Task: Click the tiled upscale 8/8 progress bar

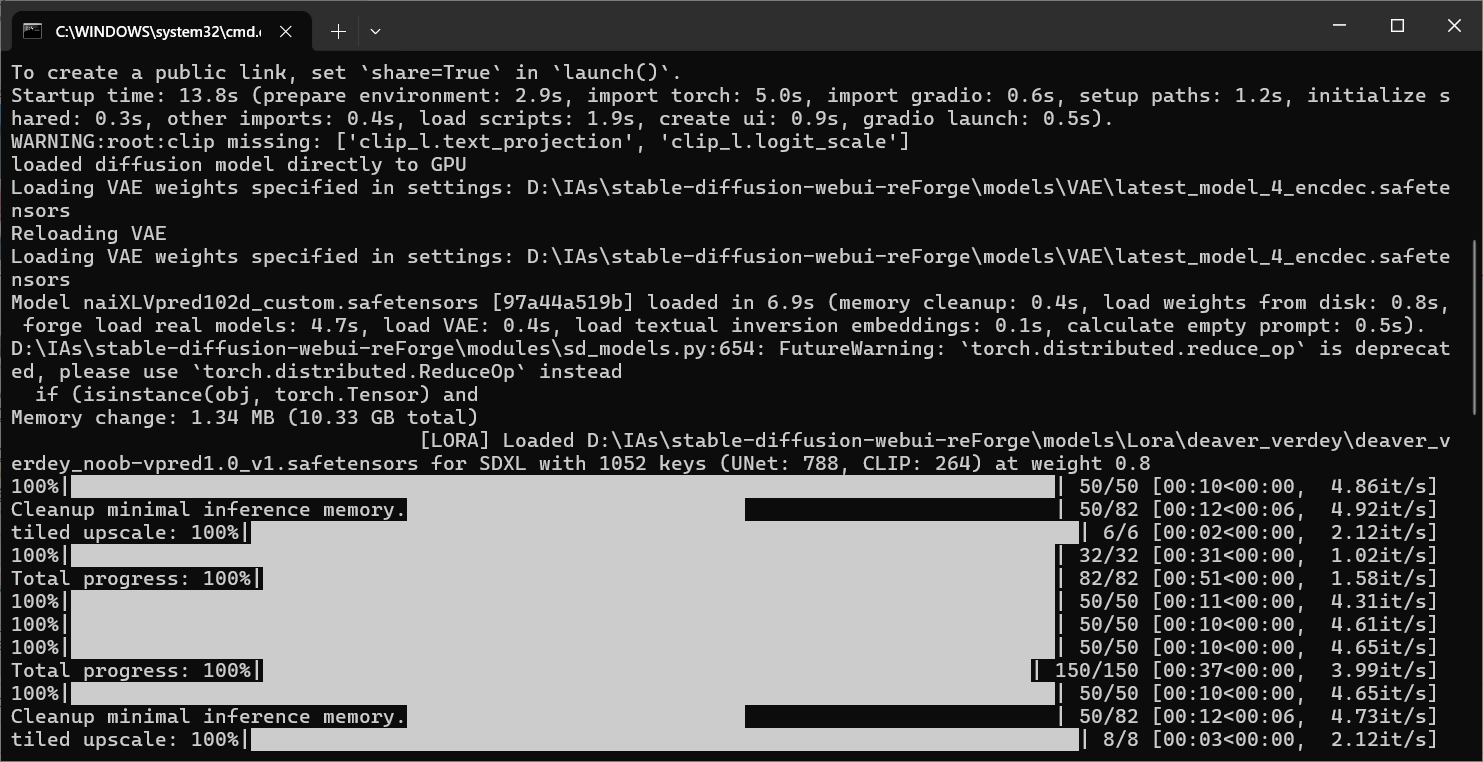Action: [665, 740]
